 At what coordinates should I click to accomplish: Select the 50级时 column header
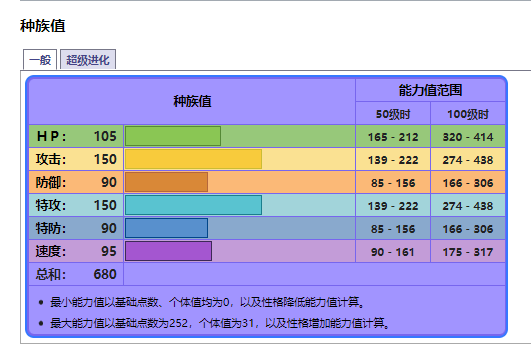(393, 114)
